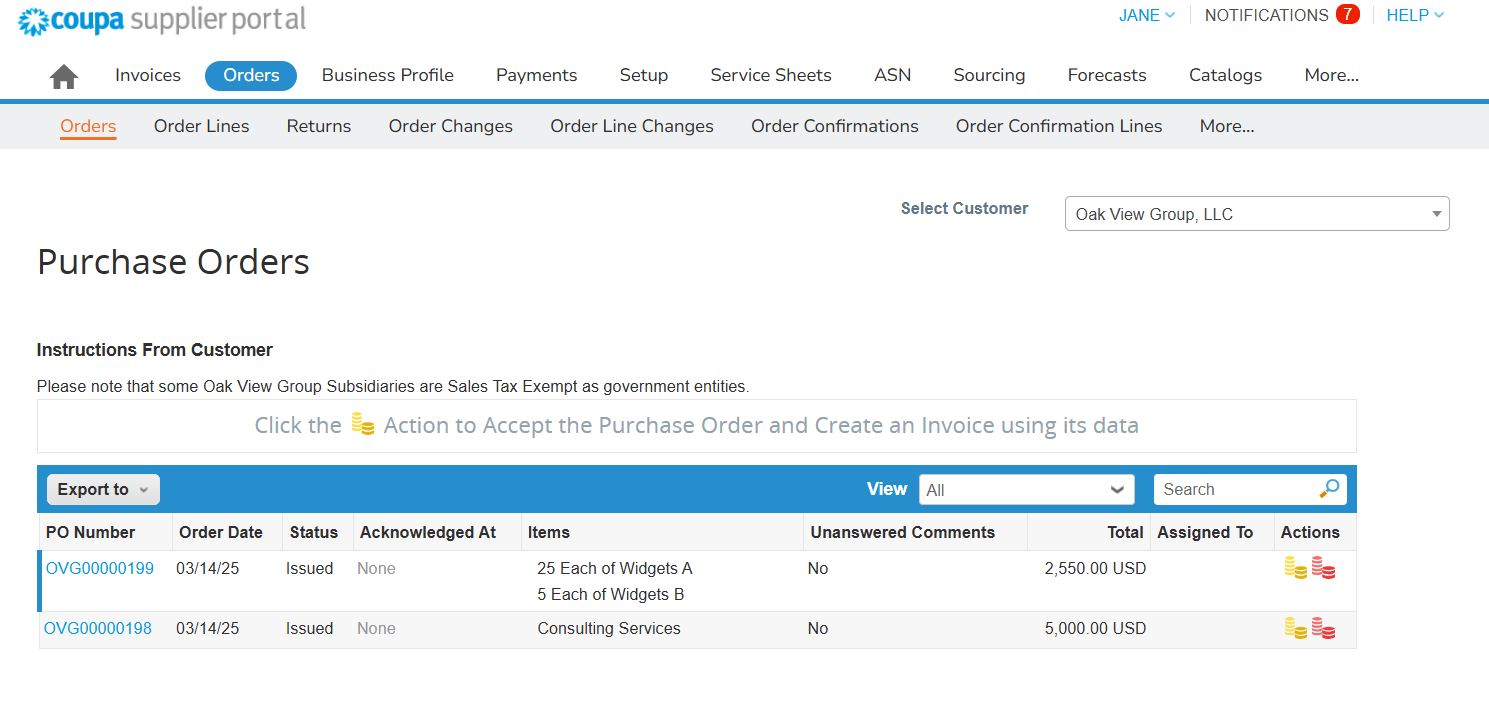Click gold coins action for OVG00000199

tap(1296, 568)
